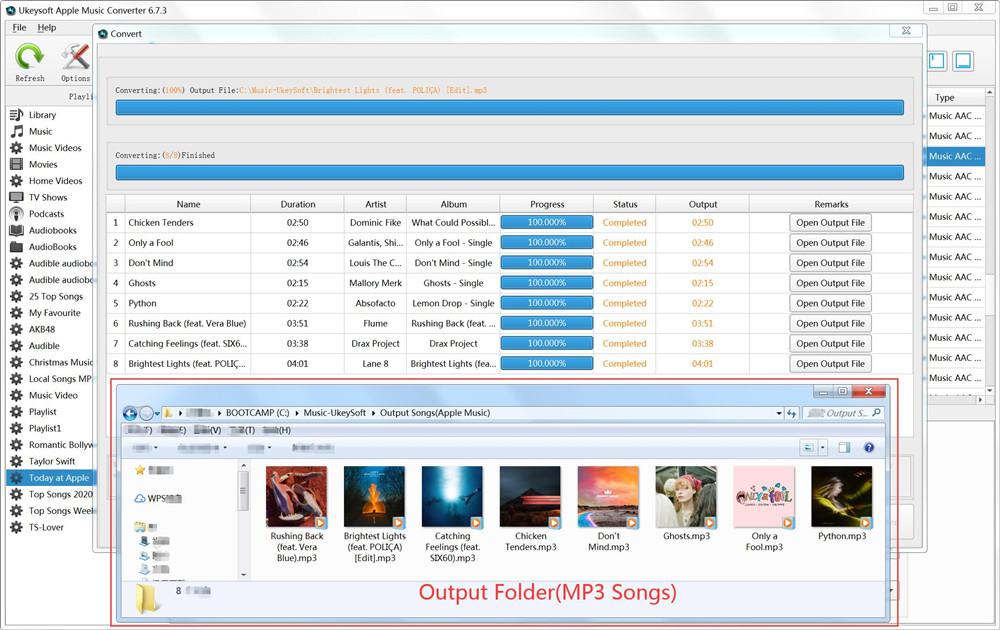This screenshot has height=630, width=1000.
Task: Select Catching Feelings (feat. SIX60).mp3 thumbnail
Action: pyautogui.click(x=452, y=497)
